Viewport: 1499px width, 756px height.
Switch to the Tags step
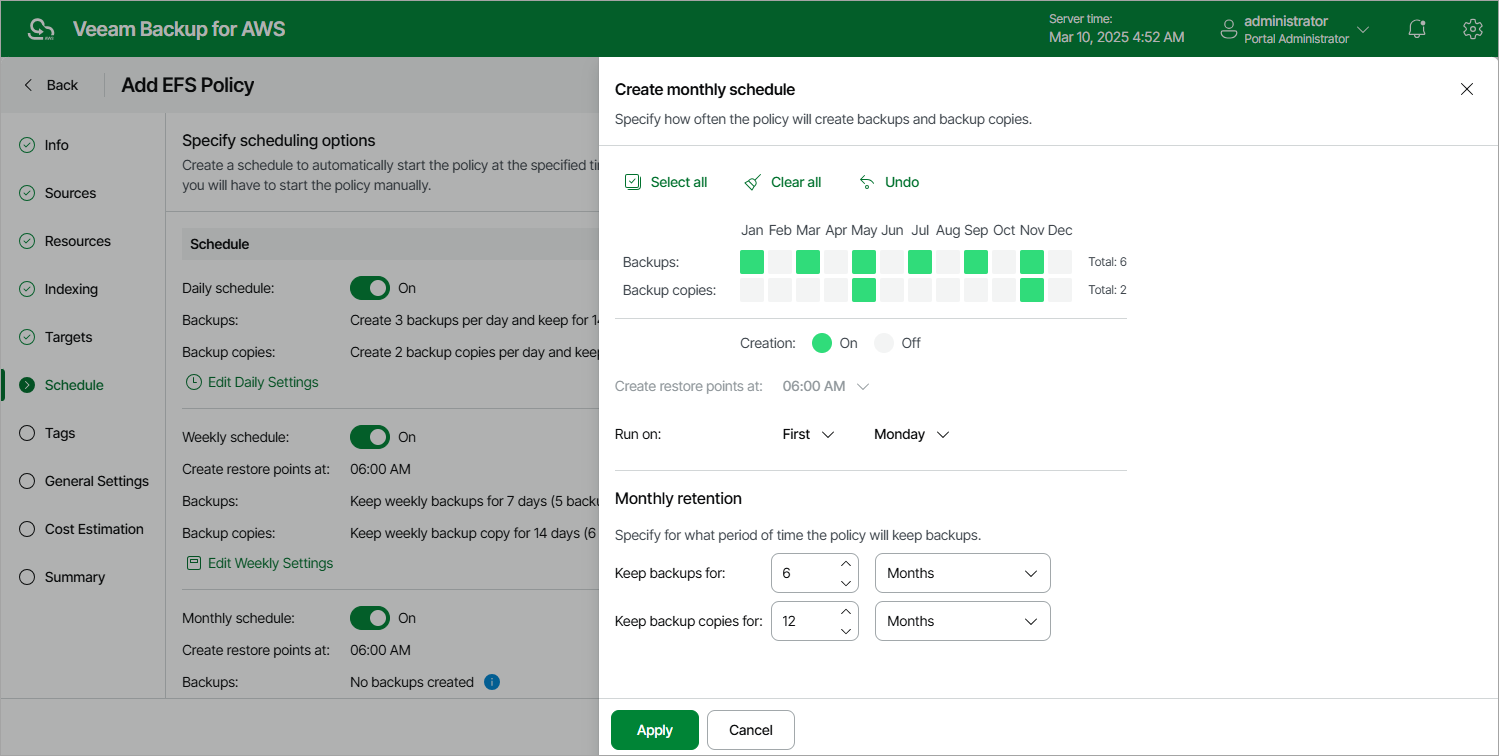point(60,432)
